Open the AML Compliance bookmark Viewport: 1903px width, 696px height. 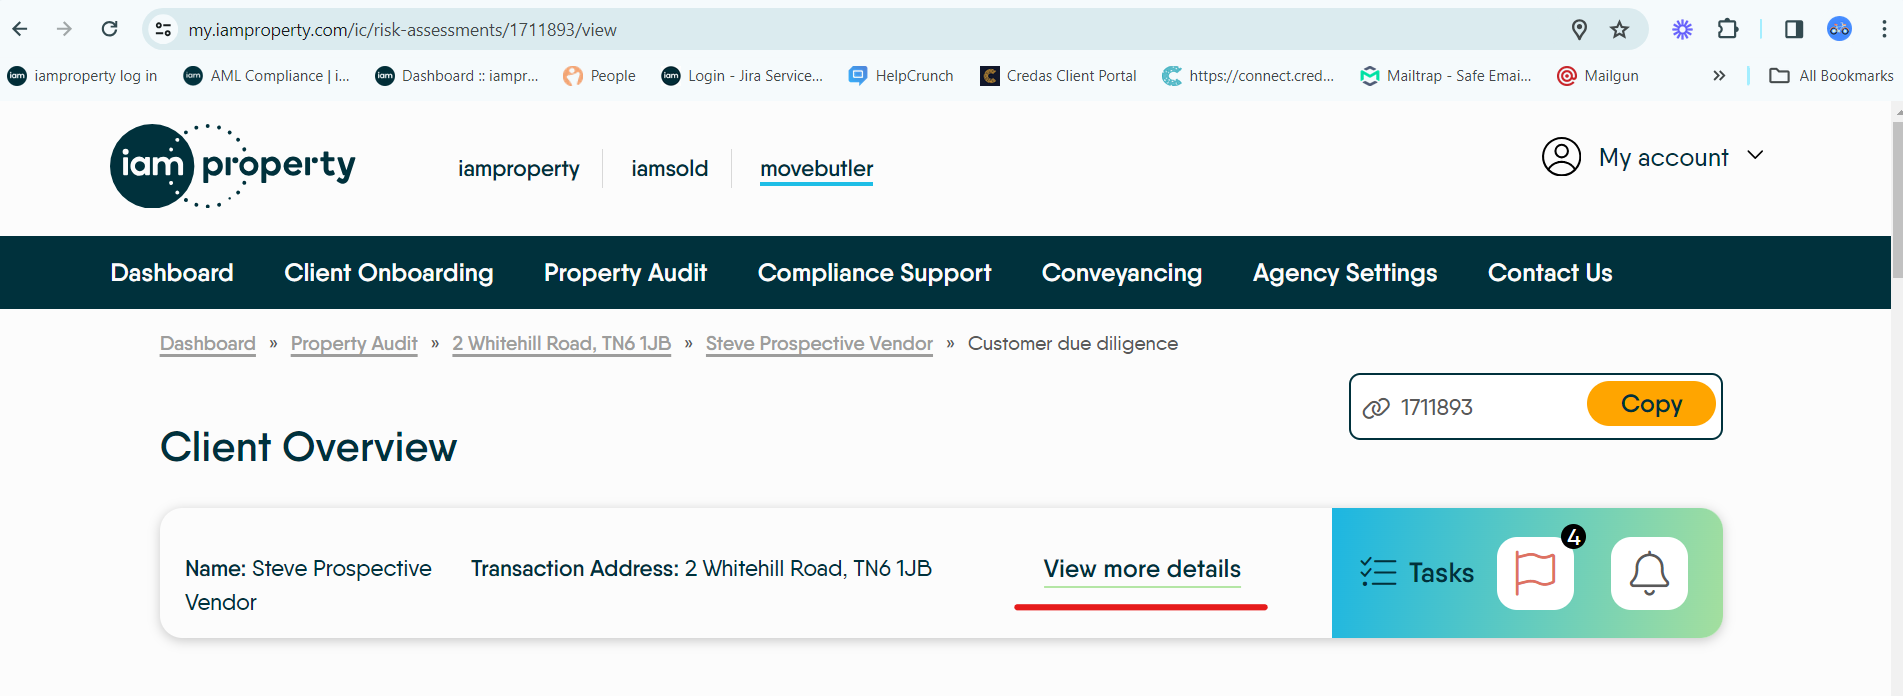tap(267, 76)
